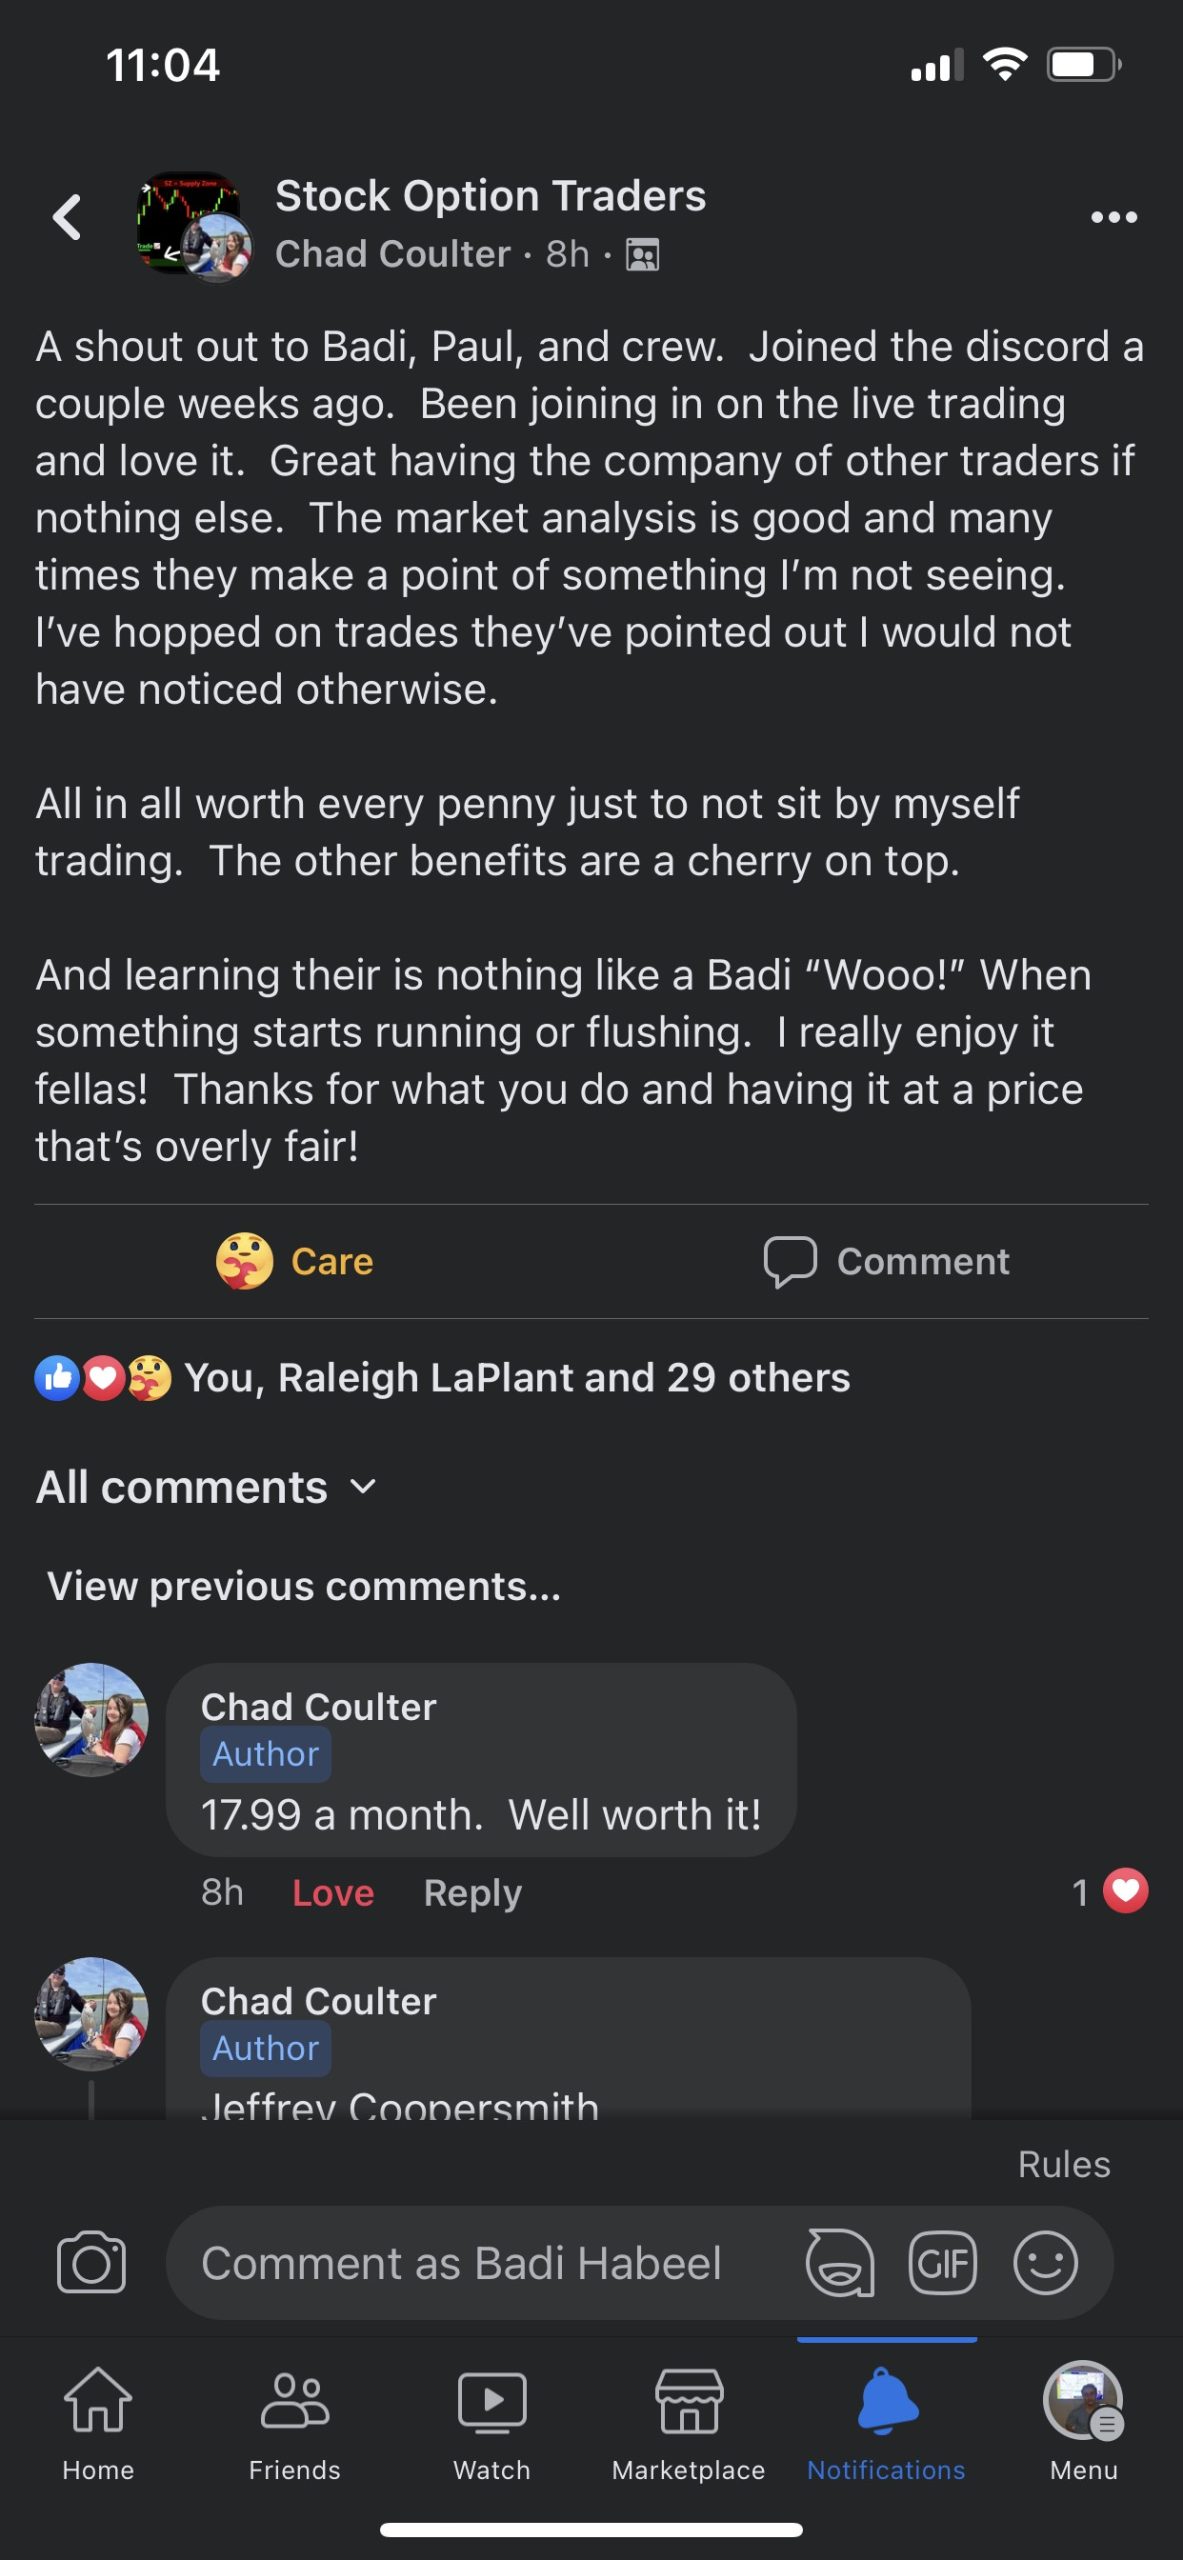
Task: Show reactions list with Raleigh LaPlant
Action: click(516, 1378)
